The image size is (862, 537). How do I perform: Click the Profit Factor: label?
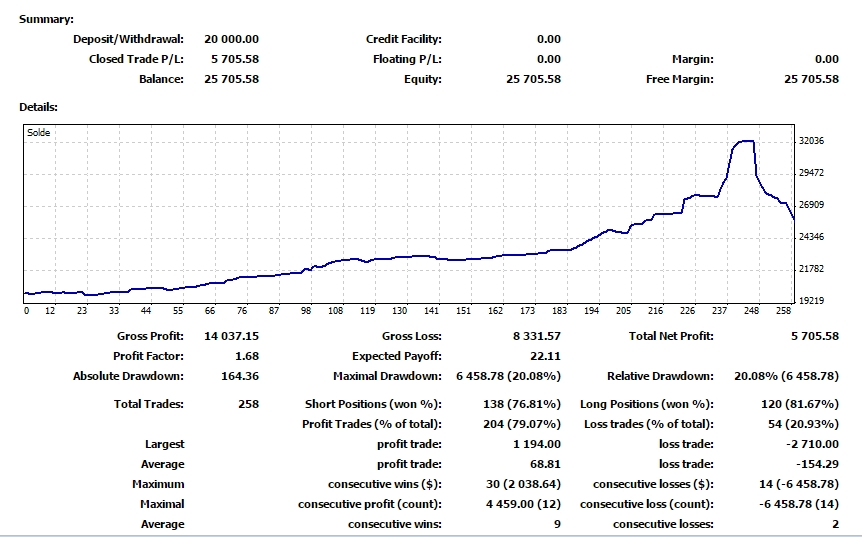pyautogui.click(x=148, y=356)
